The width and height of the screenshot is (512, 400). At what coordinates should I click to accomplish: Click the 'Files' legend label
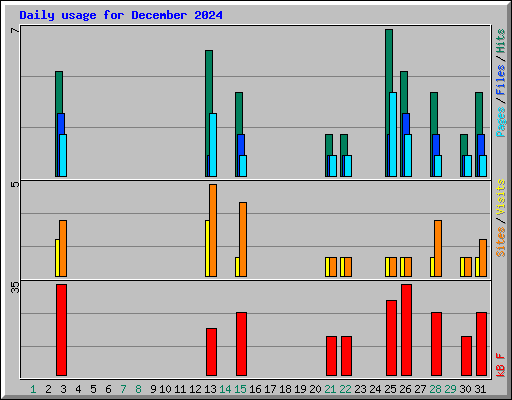[x=500, y=80]
